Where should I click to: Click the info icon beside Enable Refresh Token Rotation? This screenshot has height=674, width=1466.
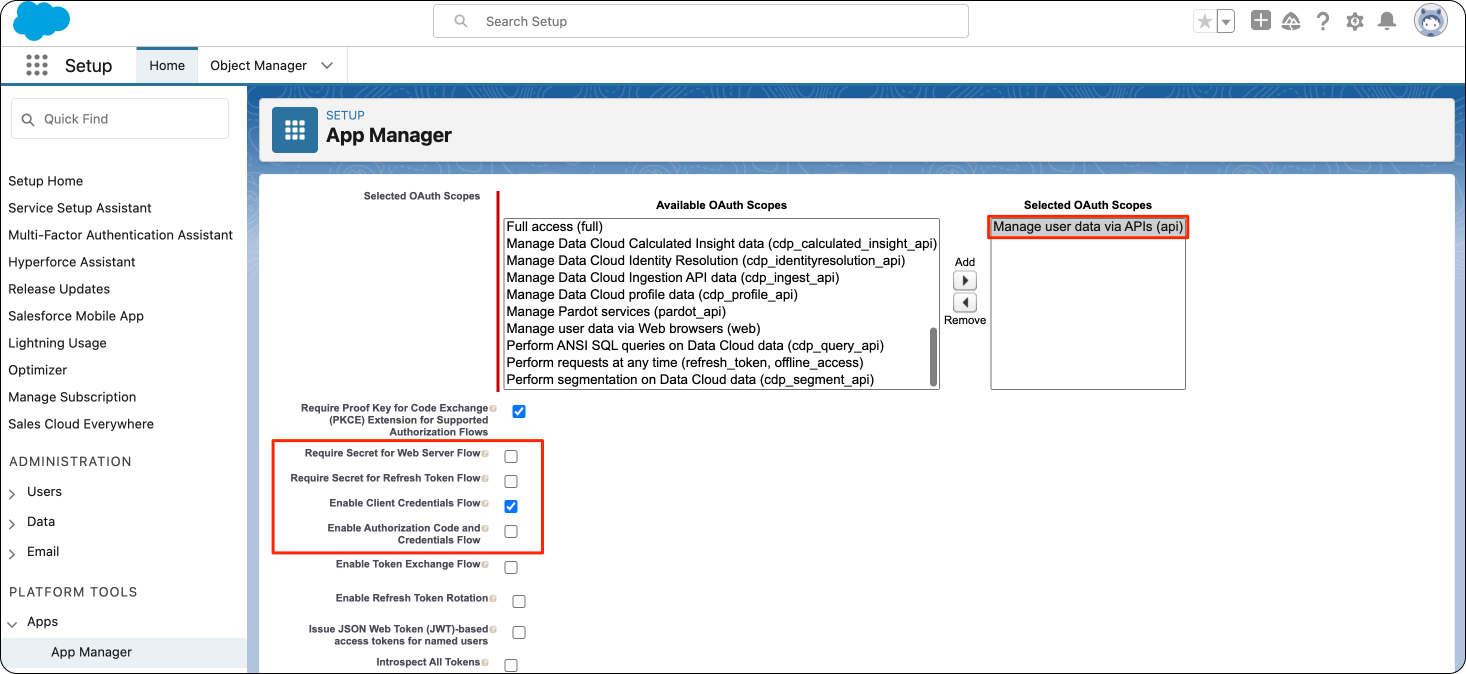pos(493,598)
